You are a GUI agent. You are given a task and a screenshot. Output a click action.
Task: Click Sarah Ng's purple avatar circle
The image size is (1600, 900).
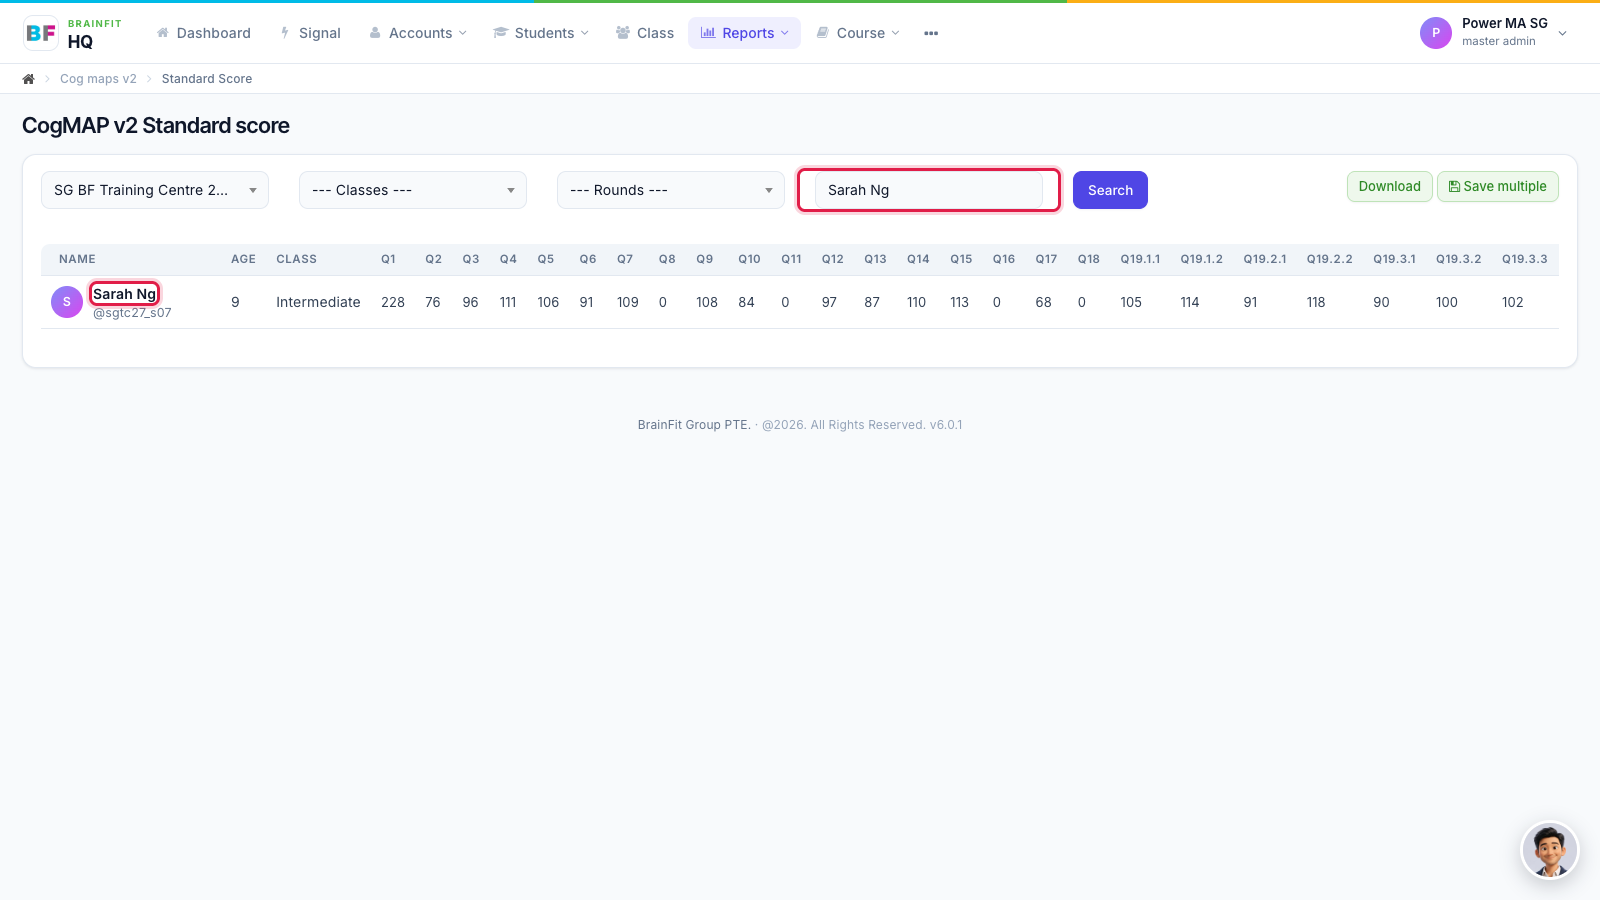point(67,302)
